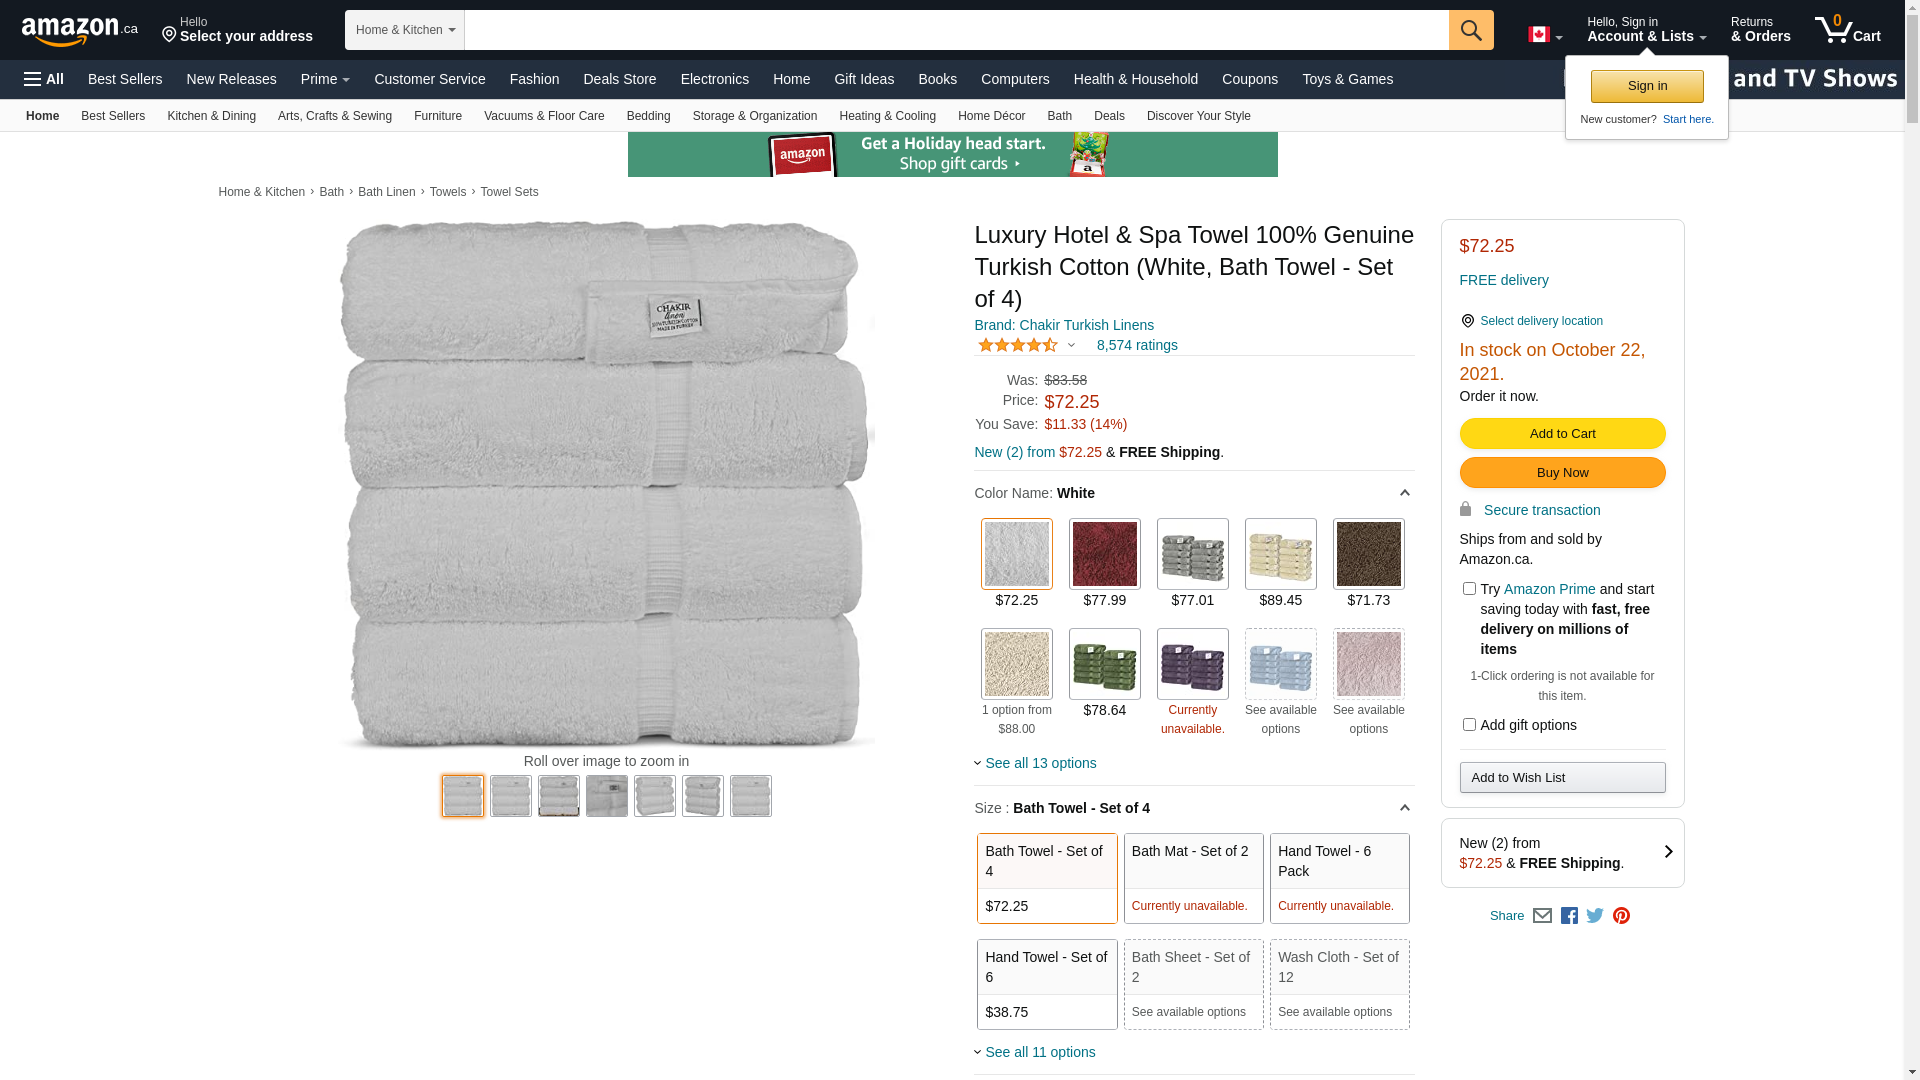Open the All hamburger menu

(44, 79)
